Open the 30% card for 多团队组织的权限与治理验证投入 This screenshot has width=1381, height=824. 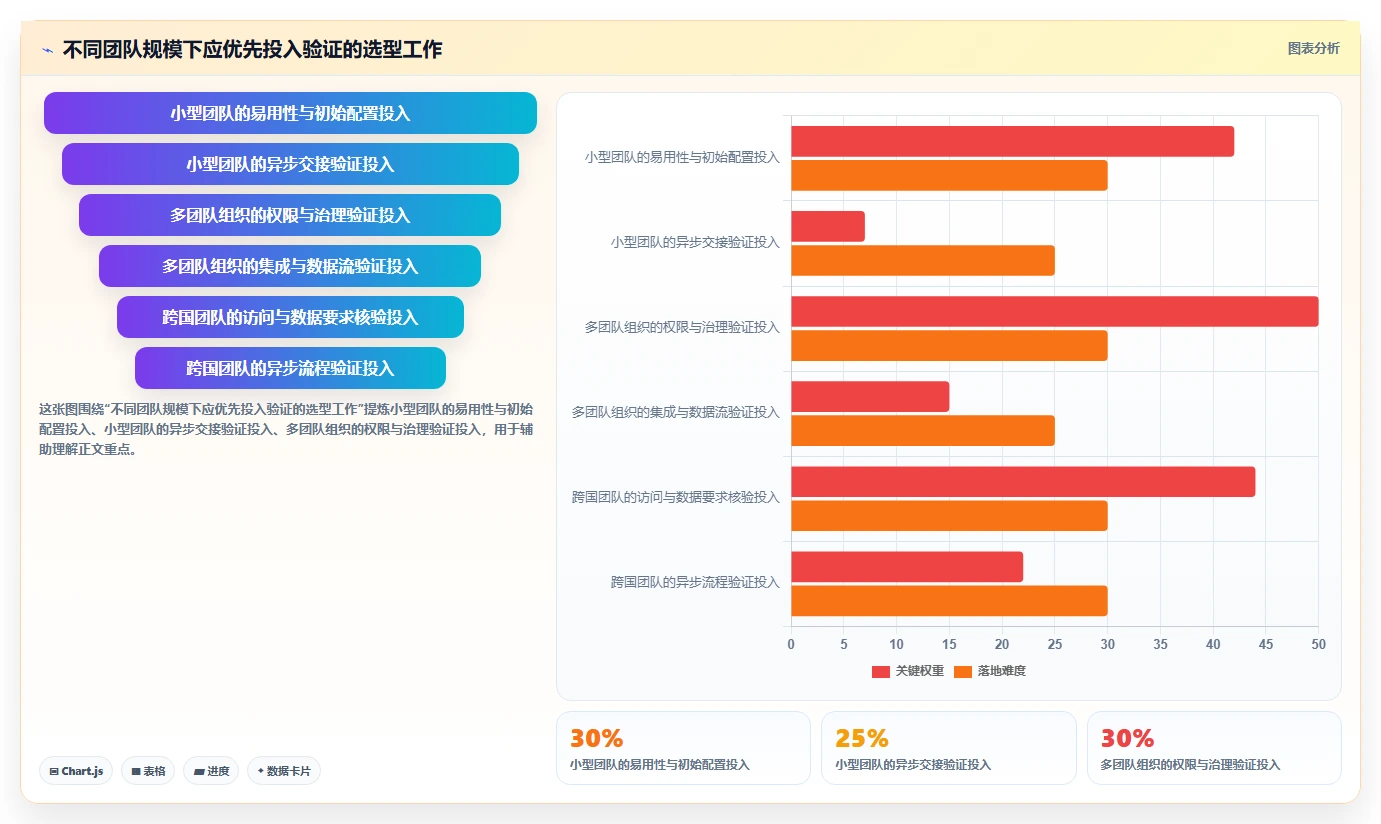(x=1214, y=748)
